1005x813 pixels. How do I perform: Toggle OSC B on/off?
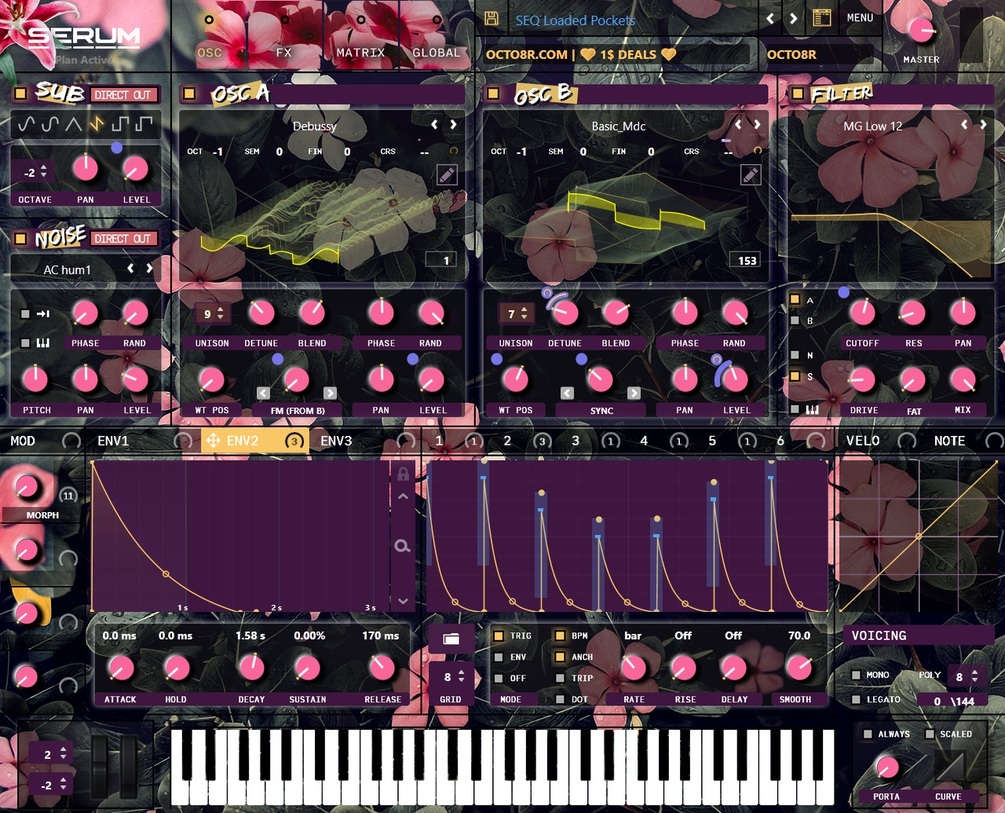coord(493,94)
